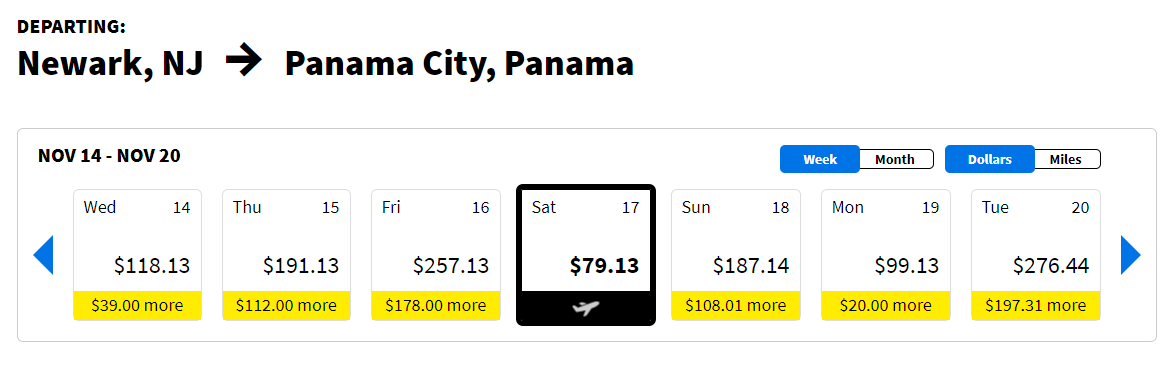Choose the Mon 19 $99.13 fare
The width and height of the screenshot is (1174, 372).
[x=886, y=254]
